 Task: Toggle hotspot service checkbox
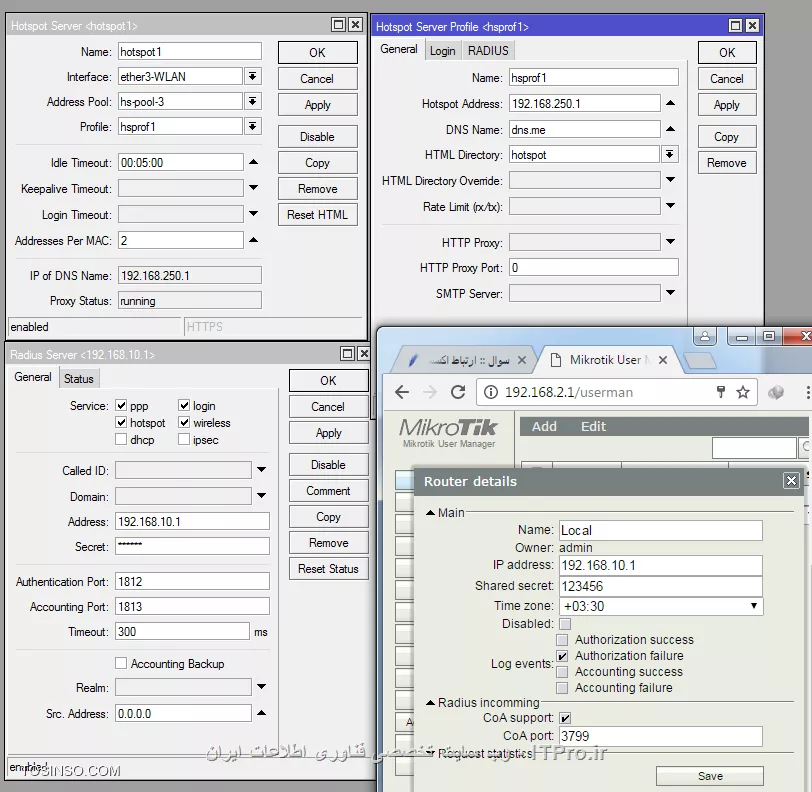tap(121, 422)
